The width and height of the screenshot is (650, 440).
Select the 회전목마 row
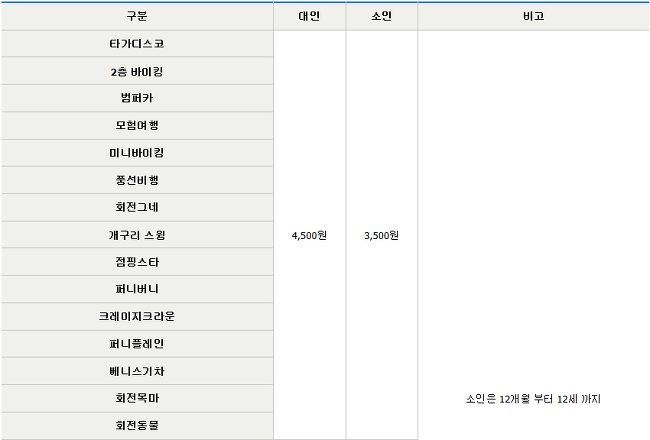[137, 398]
